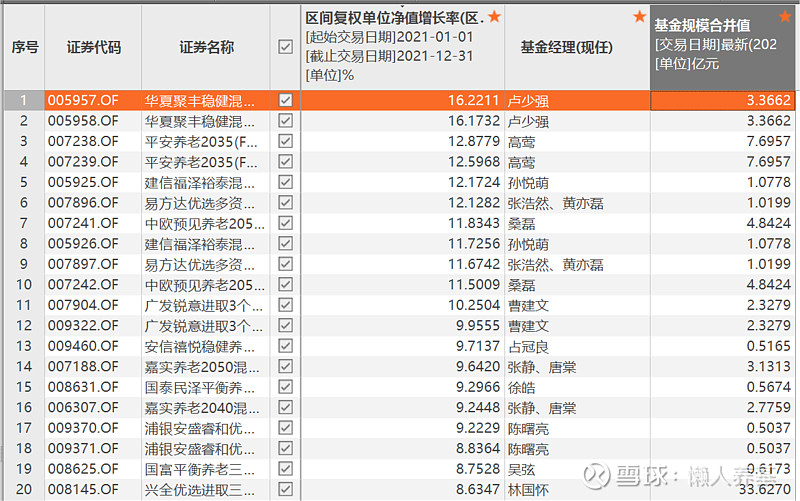Click fund manager 林国怀
Screen dimensions: 800x501
528,490
